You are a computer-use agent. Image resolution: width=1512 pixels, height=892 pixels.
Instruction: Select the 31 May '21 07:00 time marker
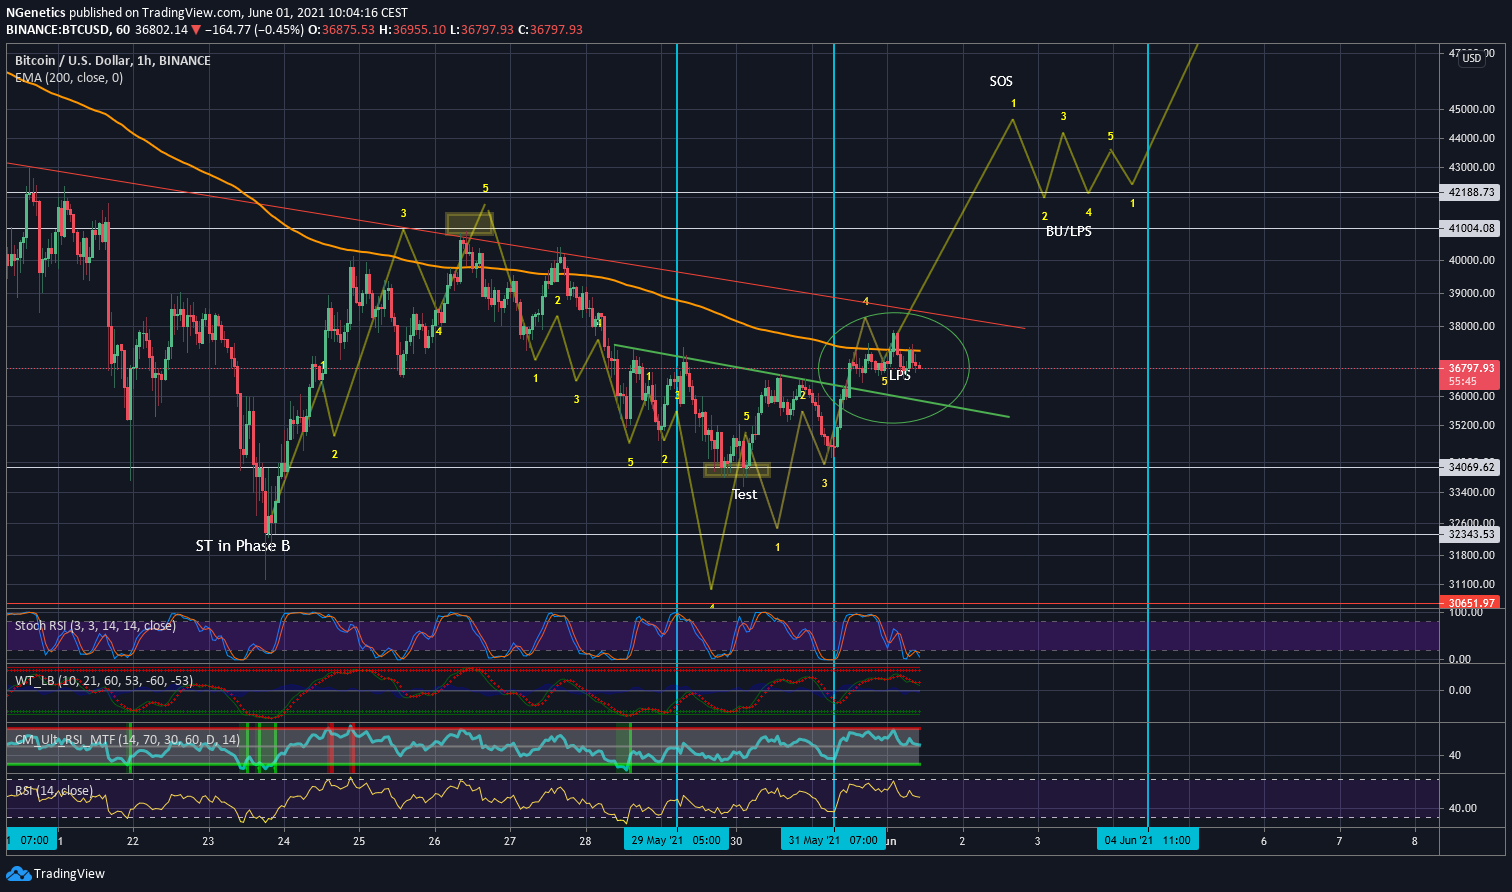pyautogui.click(x=833, y=840)
